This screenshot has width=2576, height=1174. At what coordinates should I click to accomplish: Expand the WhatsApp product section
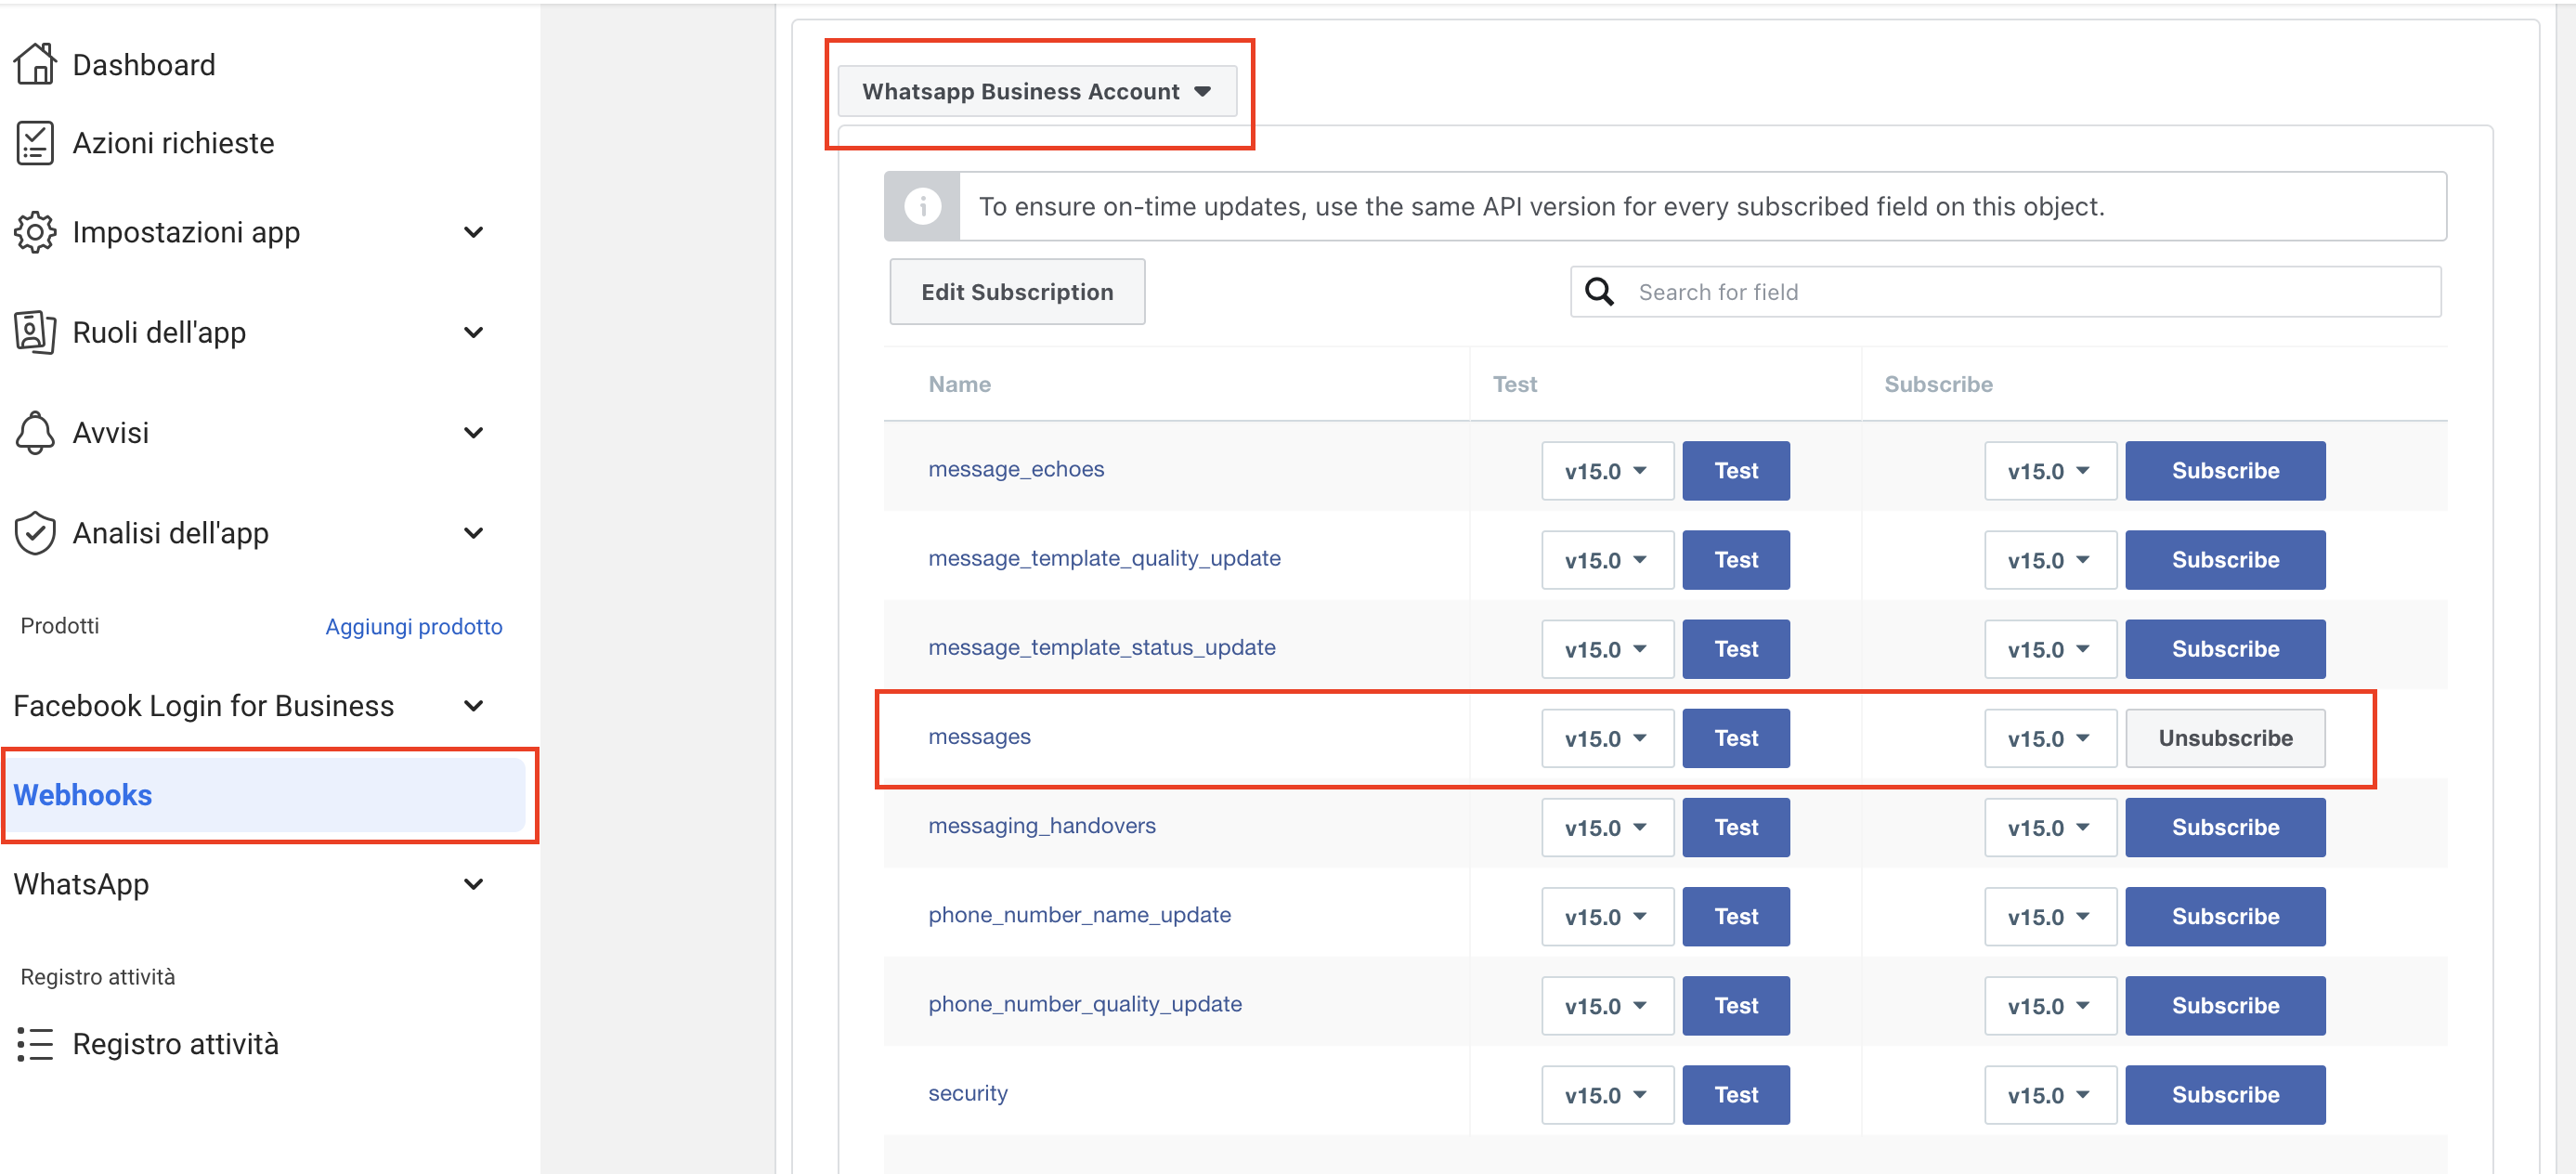473,884
